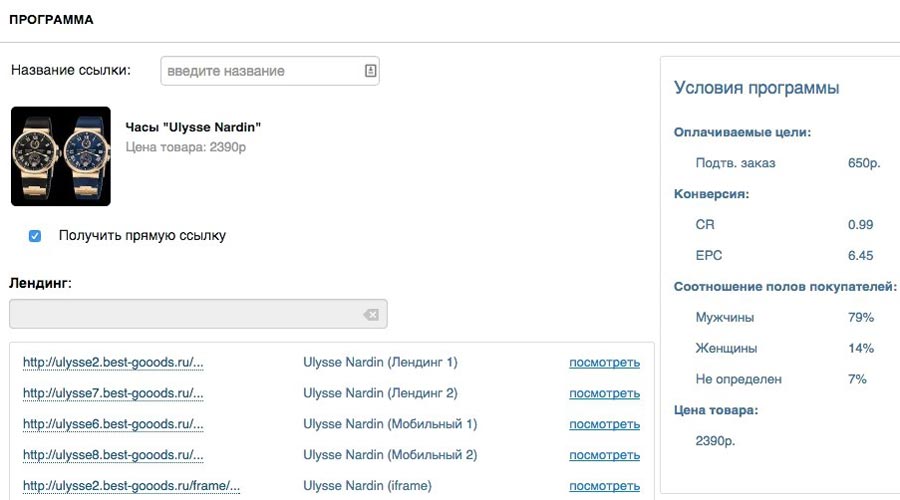Select the ulysse7.best-gooods.ru link

click(x=113, y=393)
